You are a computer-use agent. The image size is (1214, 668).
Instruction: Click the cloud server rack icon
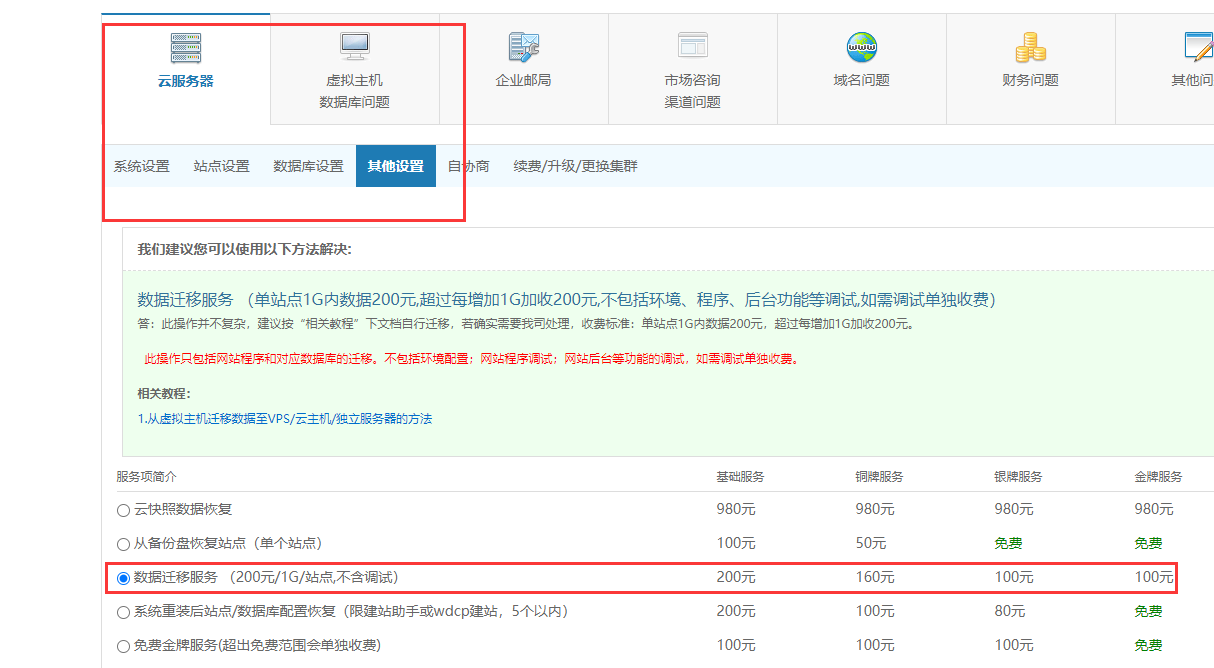(185, 47)
